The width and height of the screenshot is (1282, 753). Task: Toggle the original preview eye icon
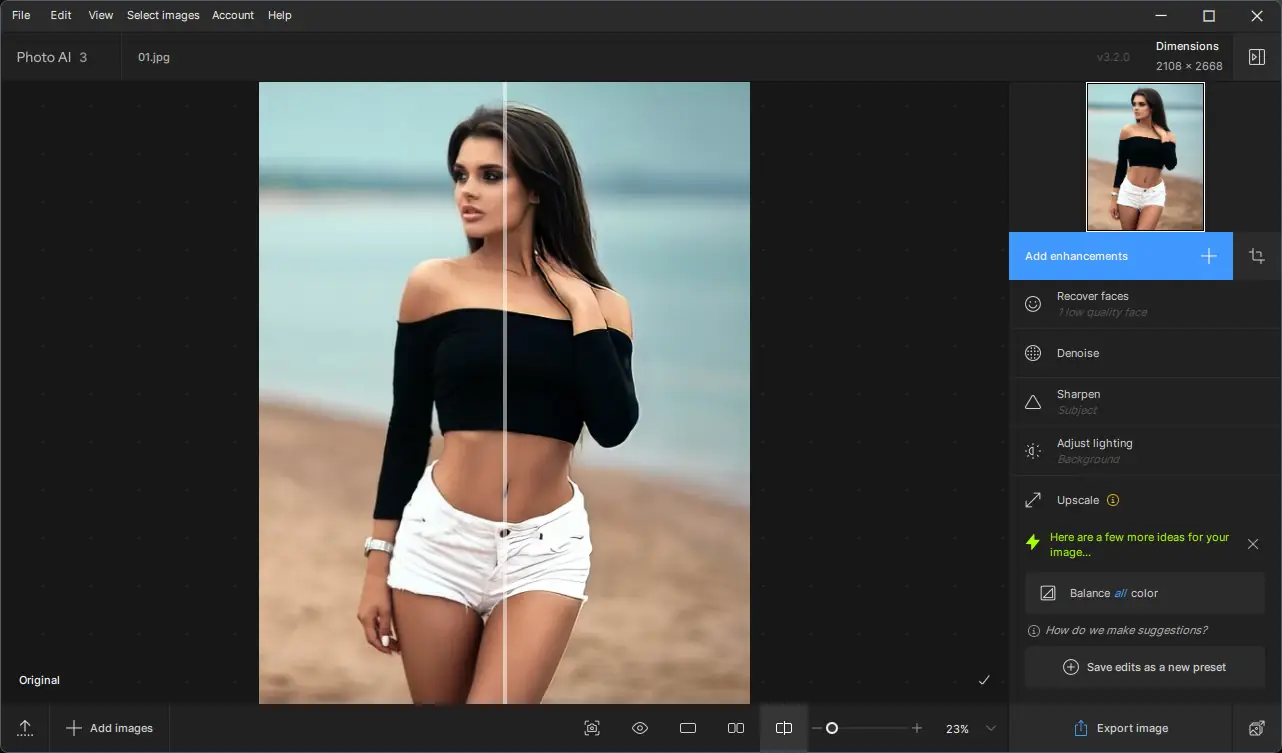coord(640,728)
